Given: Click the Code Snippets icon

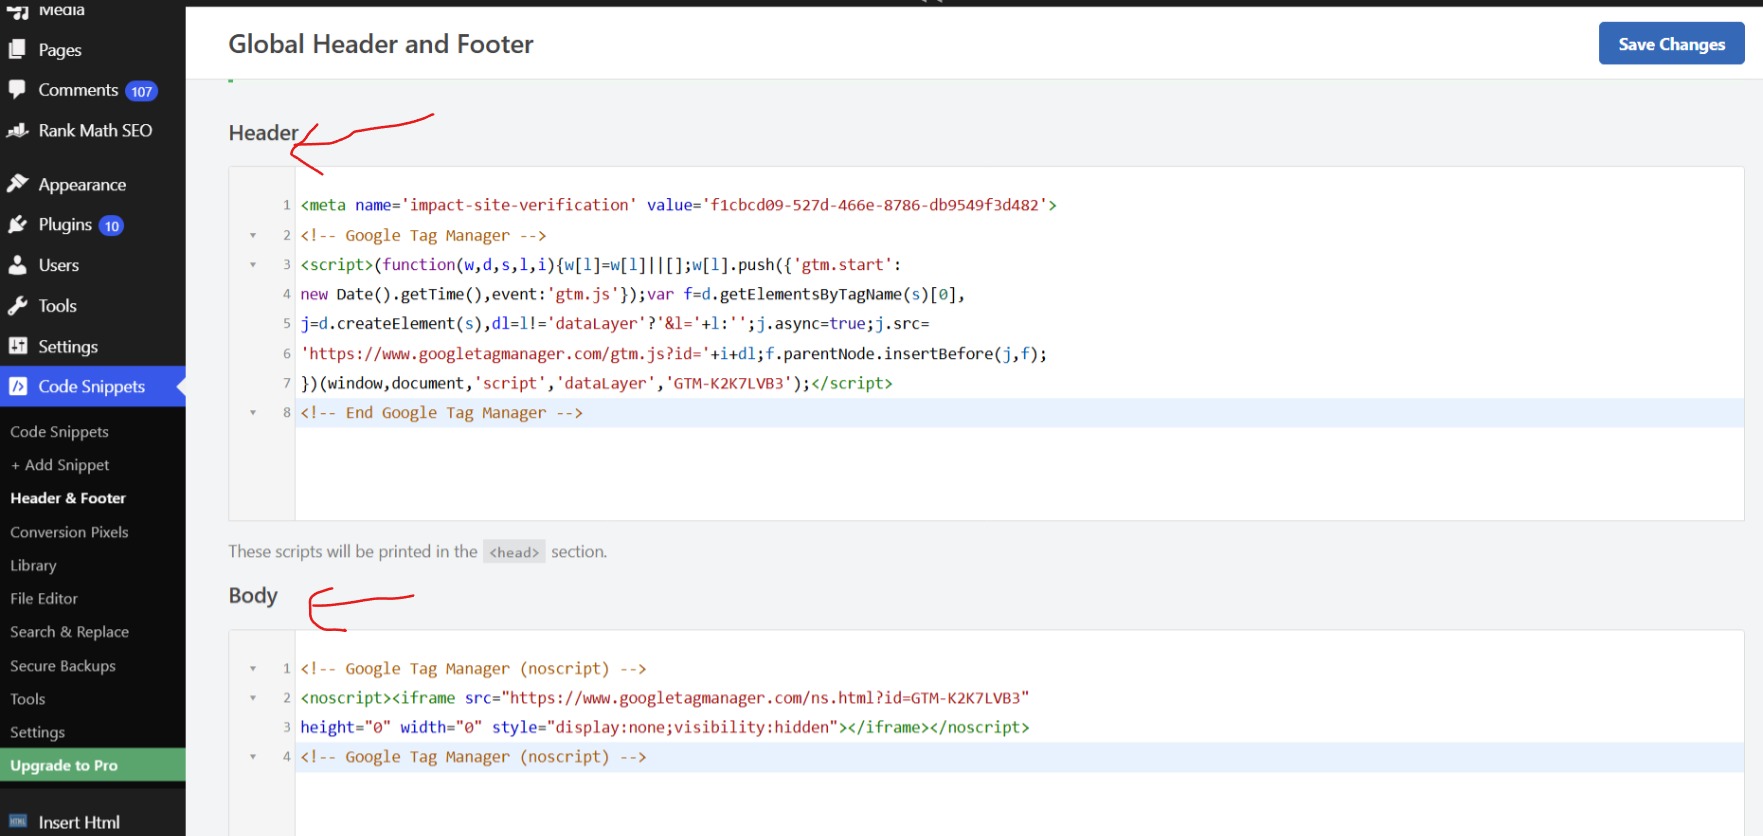Looking at the screenshot, I should [x=18, y=386].
